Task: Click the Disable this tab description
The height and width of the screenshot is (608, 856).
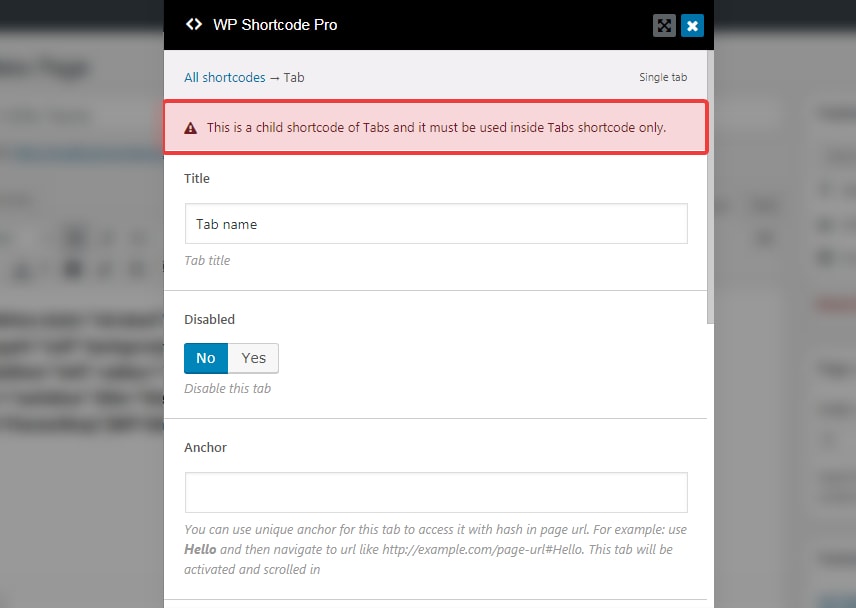Action: point(227,388)
